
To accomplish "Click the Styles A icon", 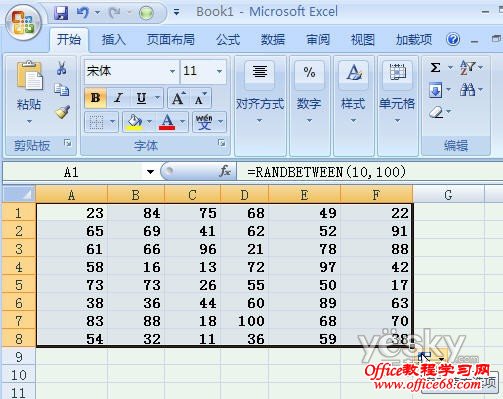I will point(353,72).
